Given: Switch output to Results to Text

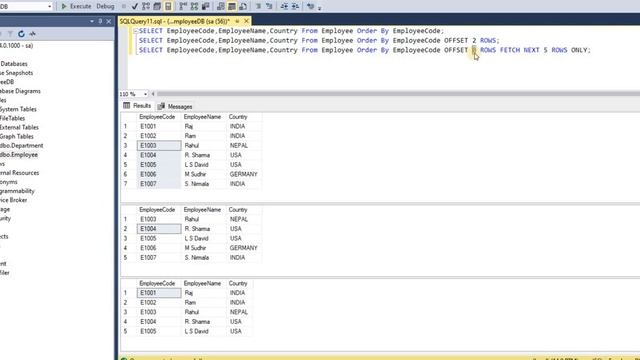Looking at the screenshot, I should (220, 7).
